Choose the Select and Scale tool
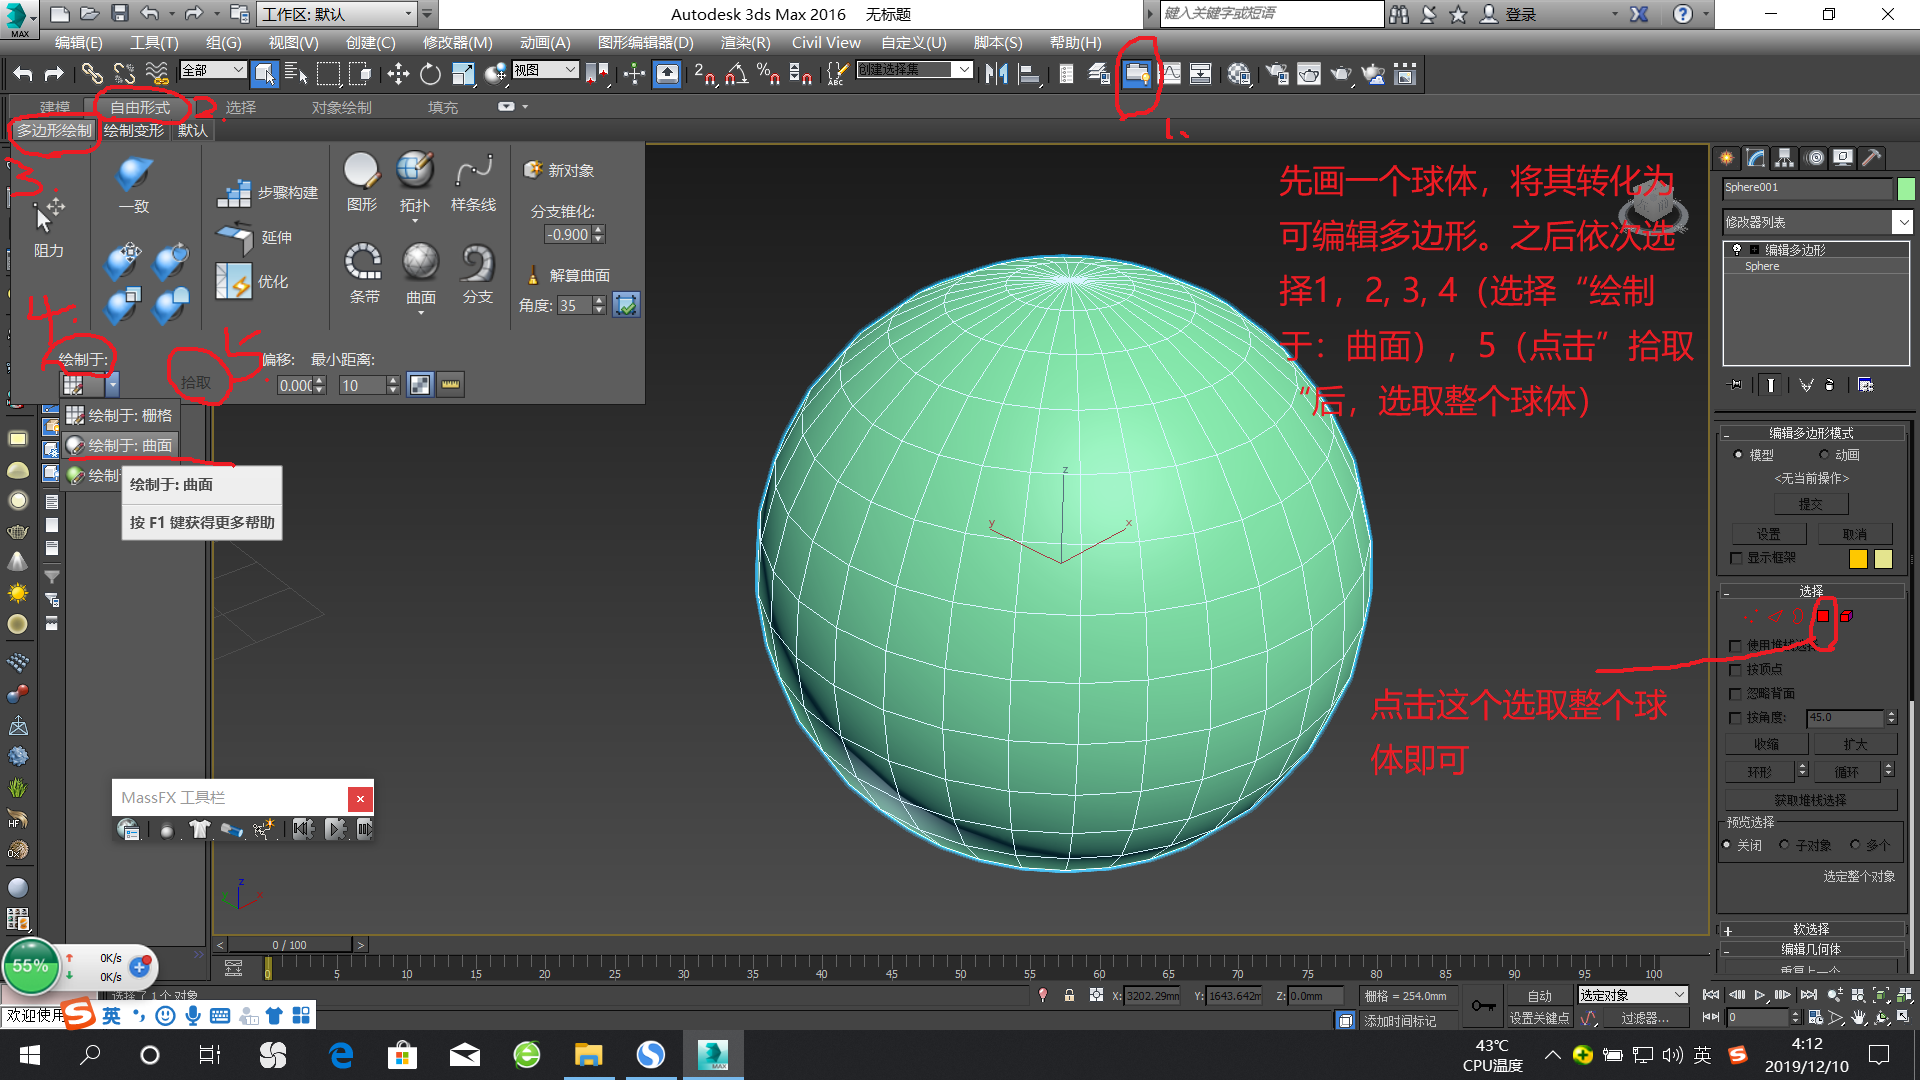This screenshot has width=1920, height=1080. [x=462, y=73]
